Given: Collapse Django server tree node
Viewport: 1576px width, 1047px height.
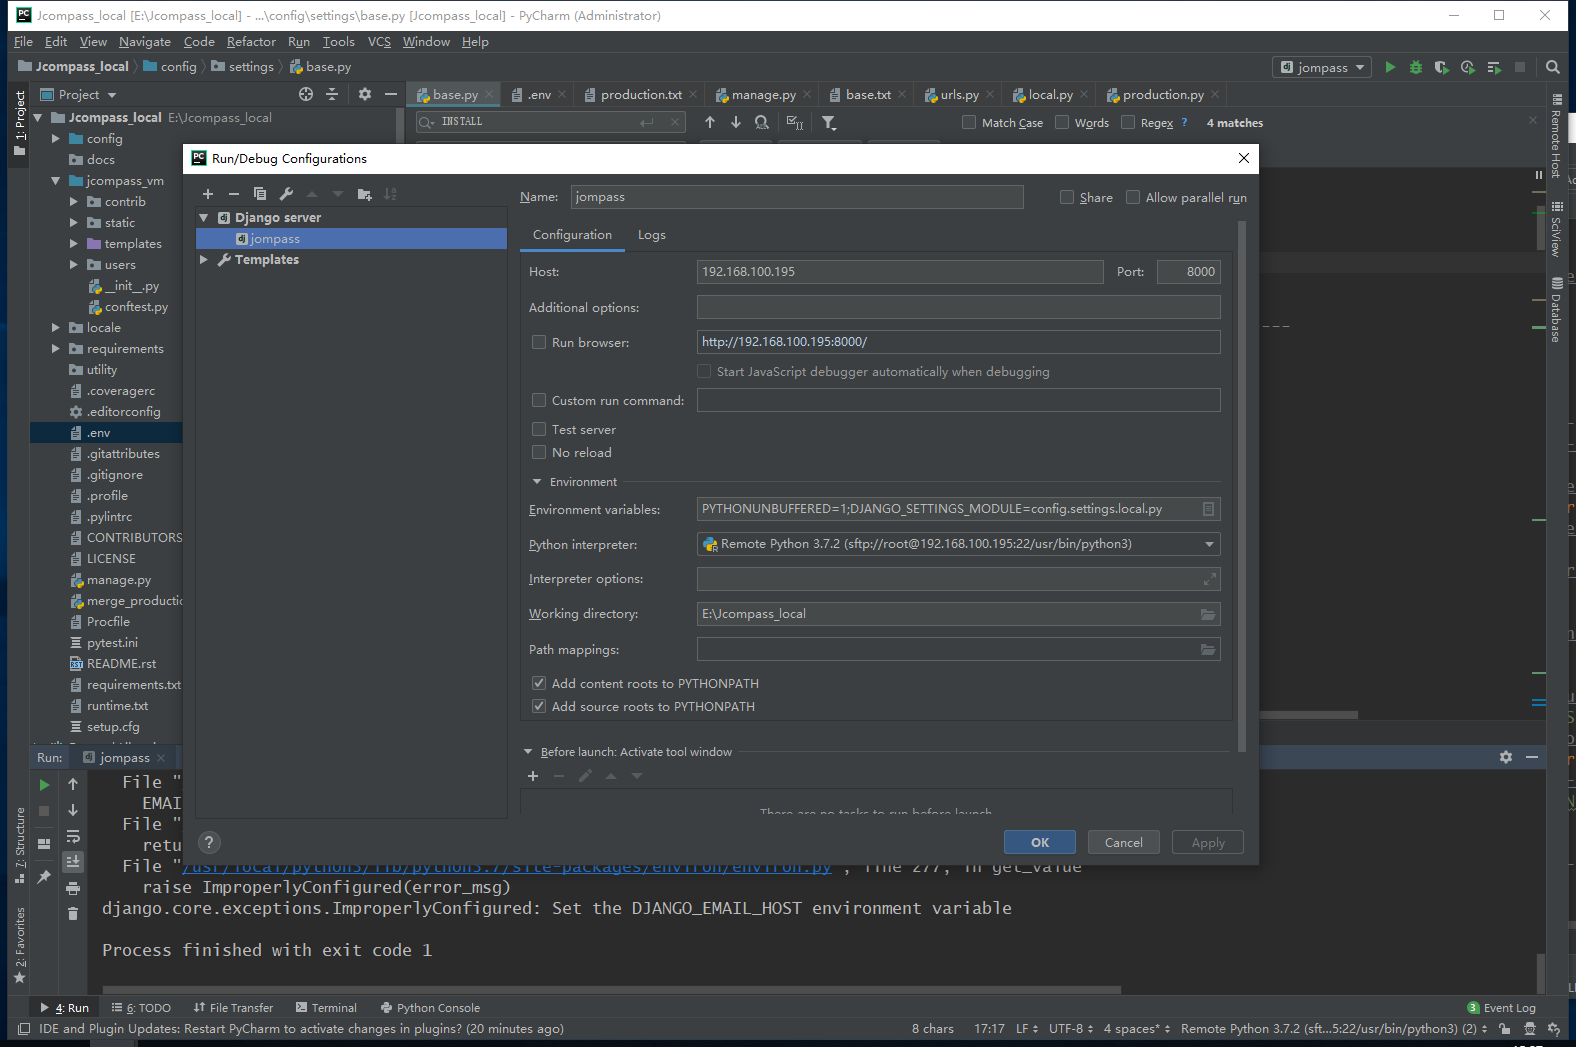Looking at the screenshot, I should [x=204, y=217].
